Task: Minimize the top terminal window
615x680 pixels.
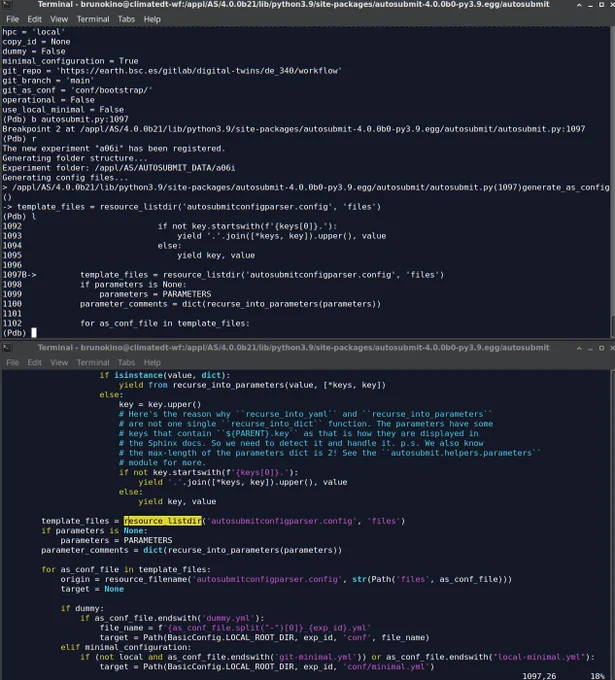Action: [x=590, y=6]
